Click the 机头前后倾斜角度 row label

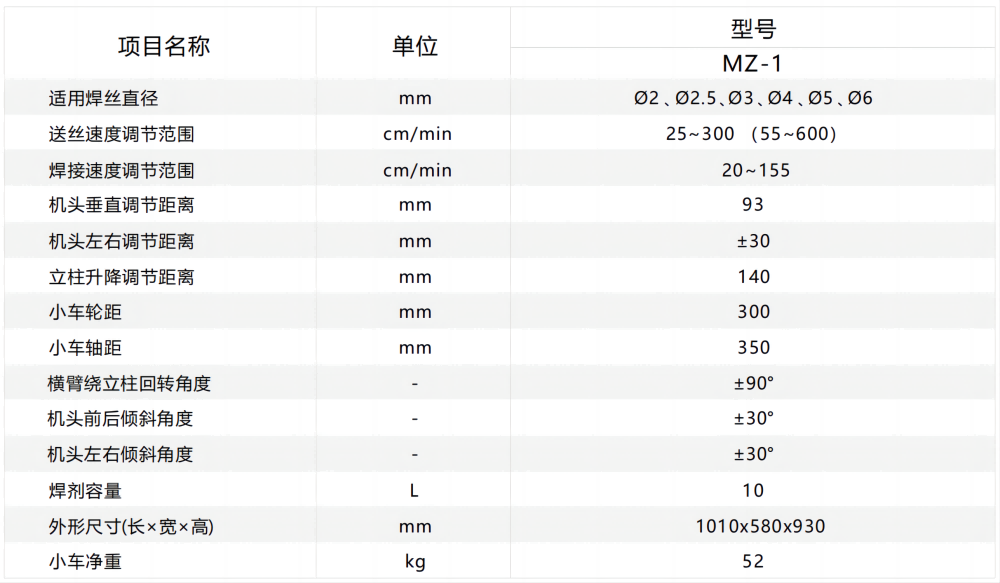click(121, 419)
